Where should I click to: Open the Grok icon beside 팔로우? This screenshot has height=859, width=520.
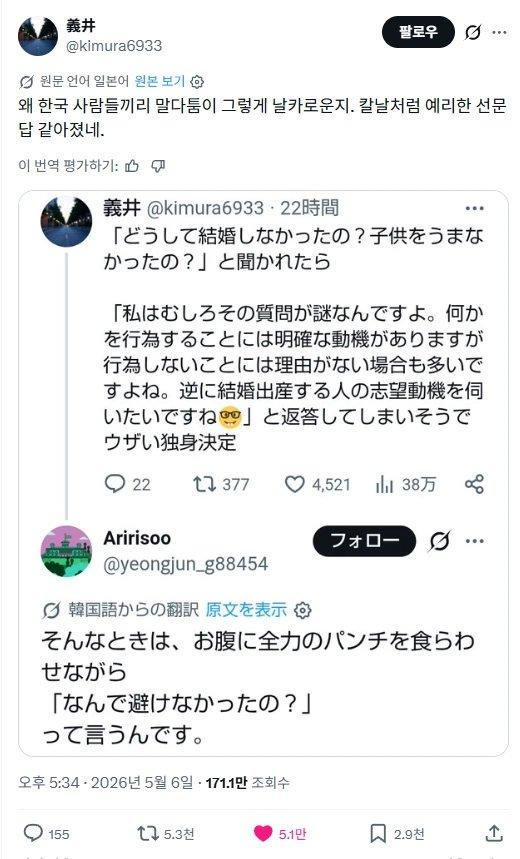coord(473,32)
